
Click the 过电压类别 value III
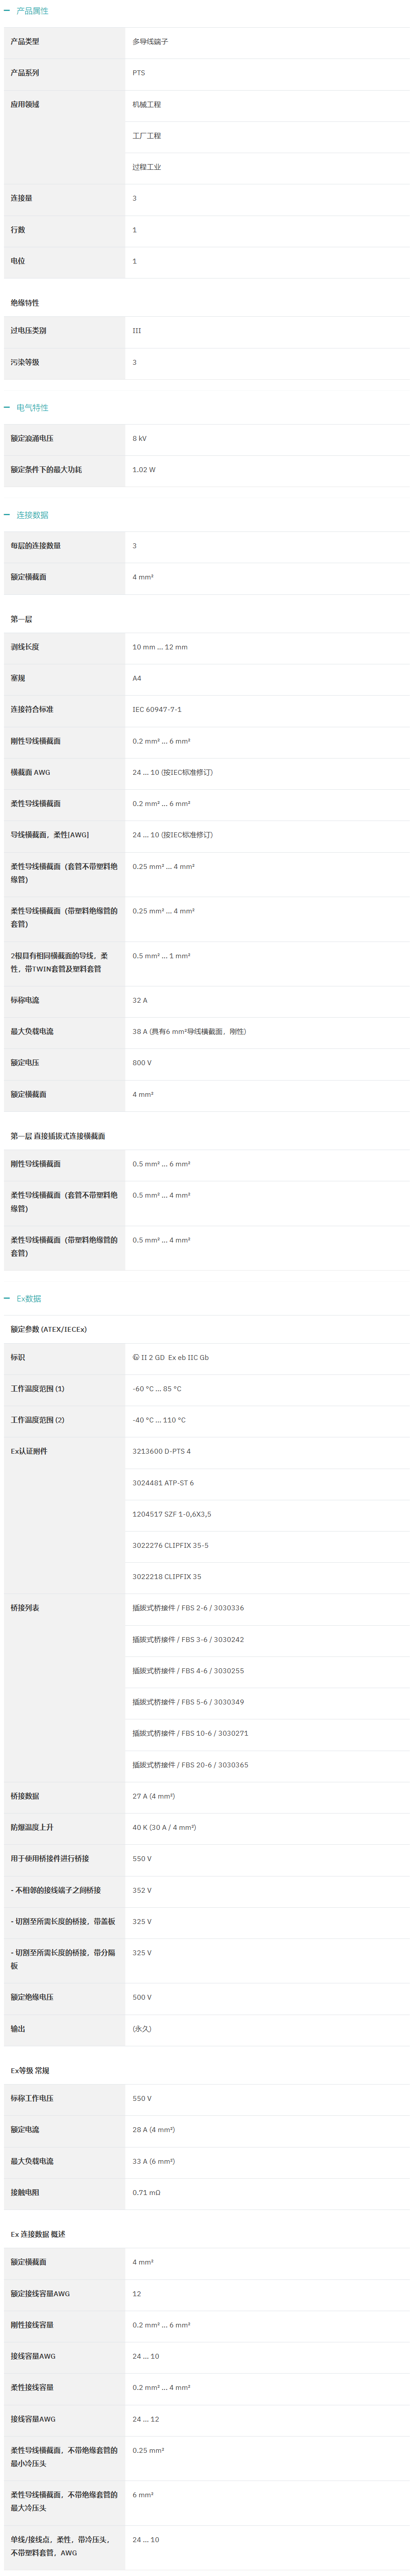tap(137, 331)
